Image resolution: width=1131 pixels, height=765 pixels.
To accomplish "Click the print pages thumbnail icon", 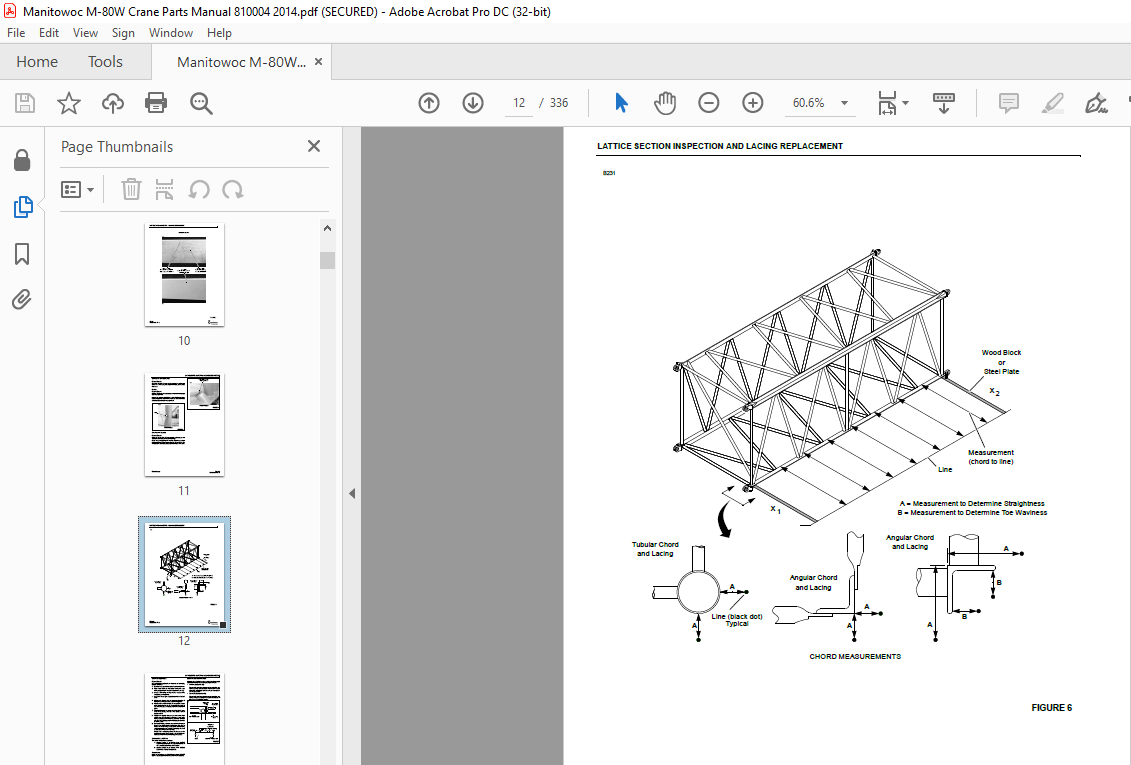I will (x=164, y=190).
